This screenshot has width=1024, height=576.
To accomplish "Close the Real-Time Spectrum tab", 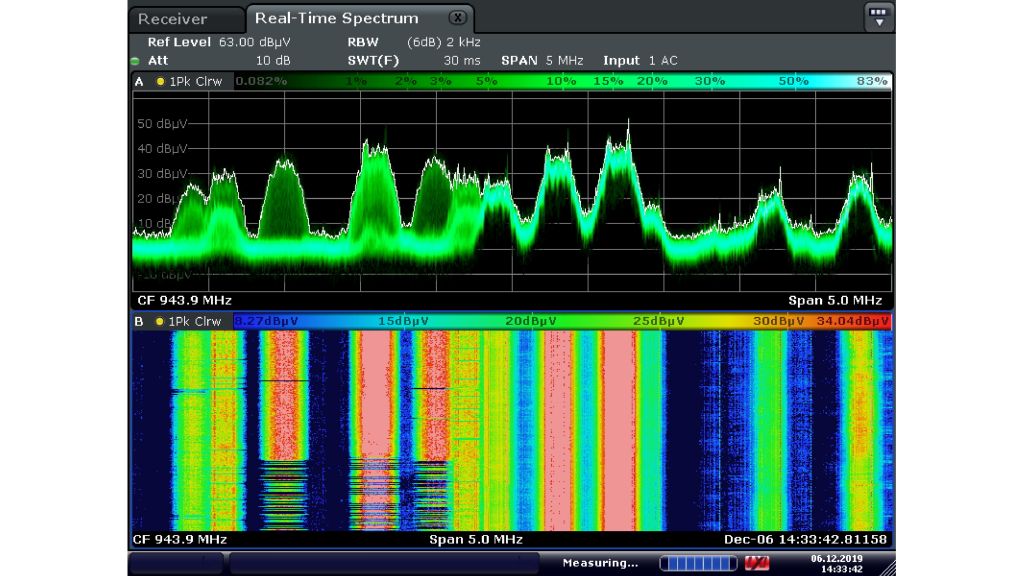I will tap(457, 18).
